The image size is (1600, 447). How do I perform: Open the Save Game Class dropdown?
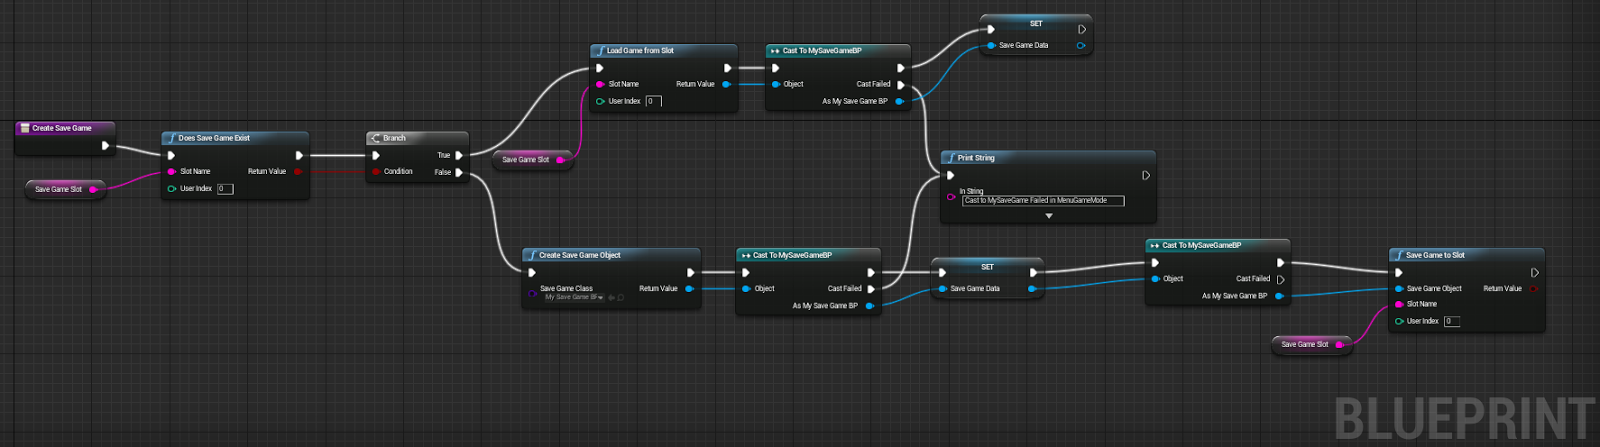pyautogui.click(x=574, y=297)
